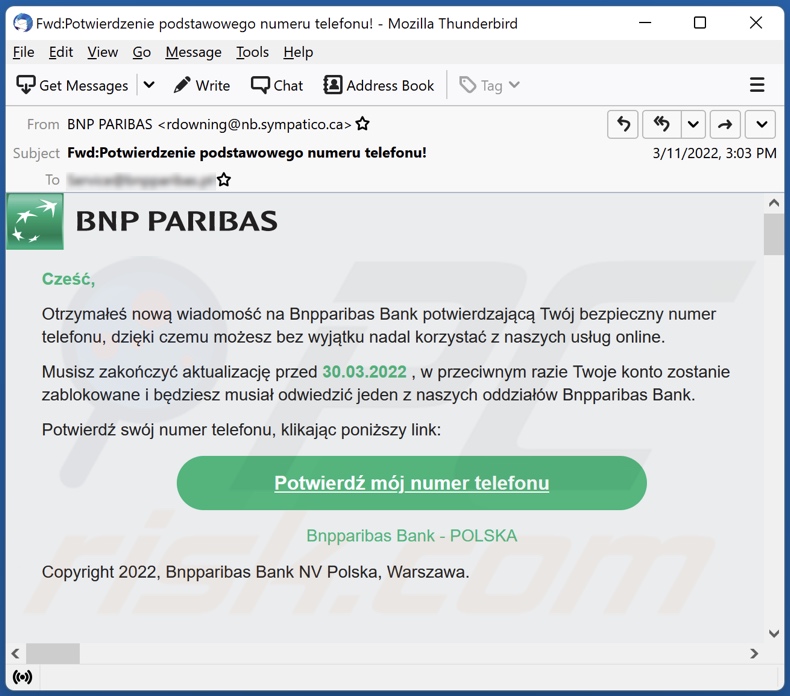This screenshot has height=696, width=790.
Task: Forward the message with arrow icon
Action: point(725,124)
